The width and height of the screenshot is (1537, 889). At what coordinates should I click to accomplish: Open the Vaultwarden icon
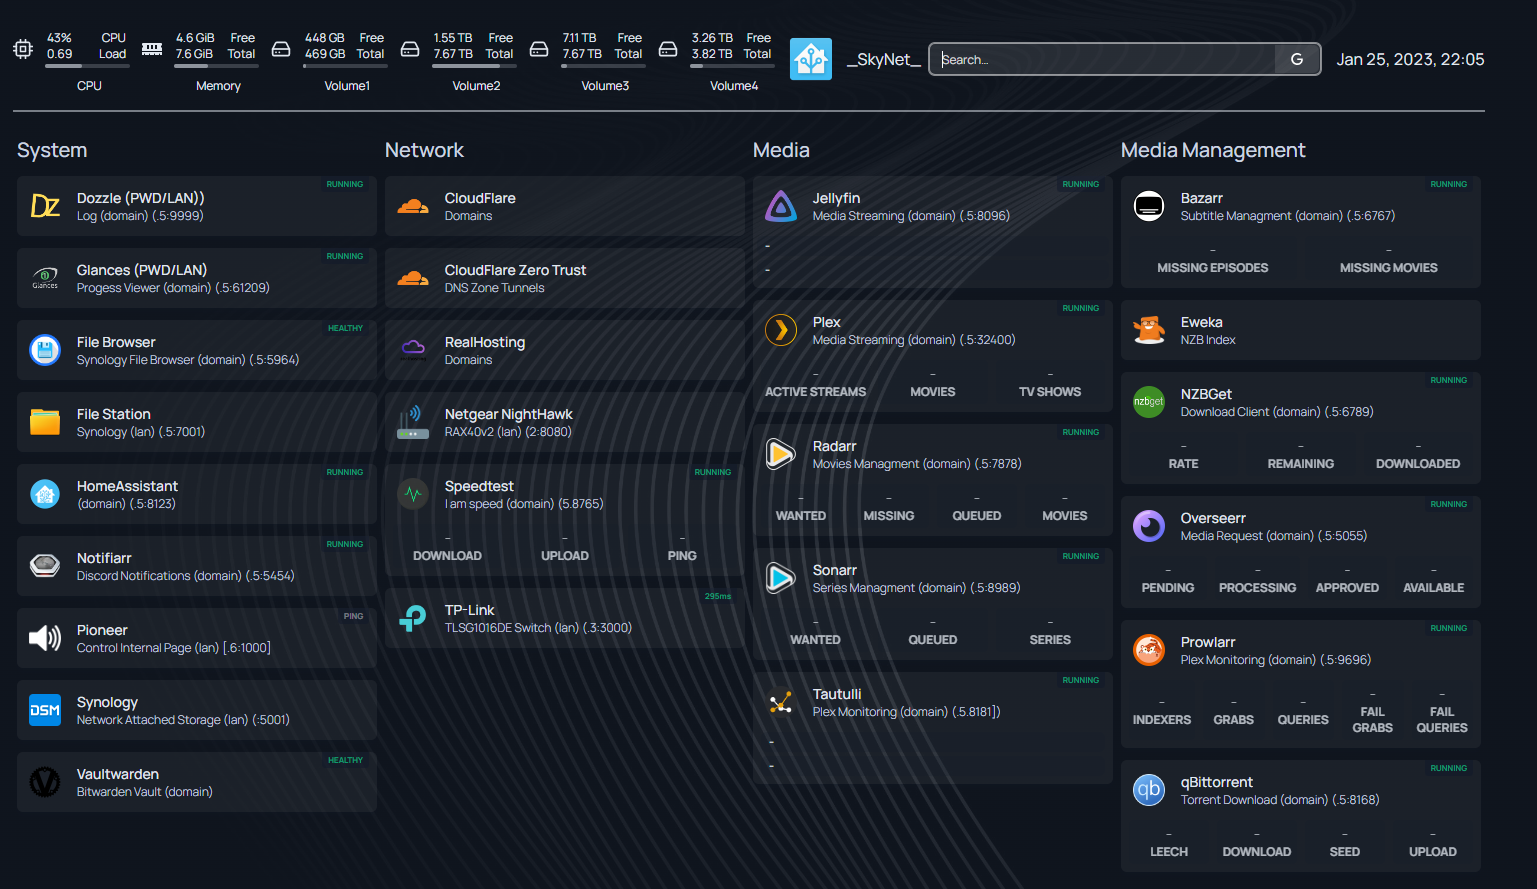45,782
